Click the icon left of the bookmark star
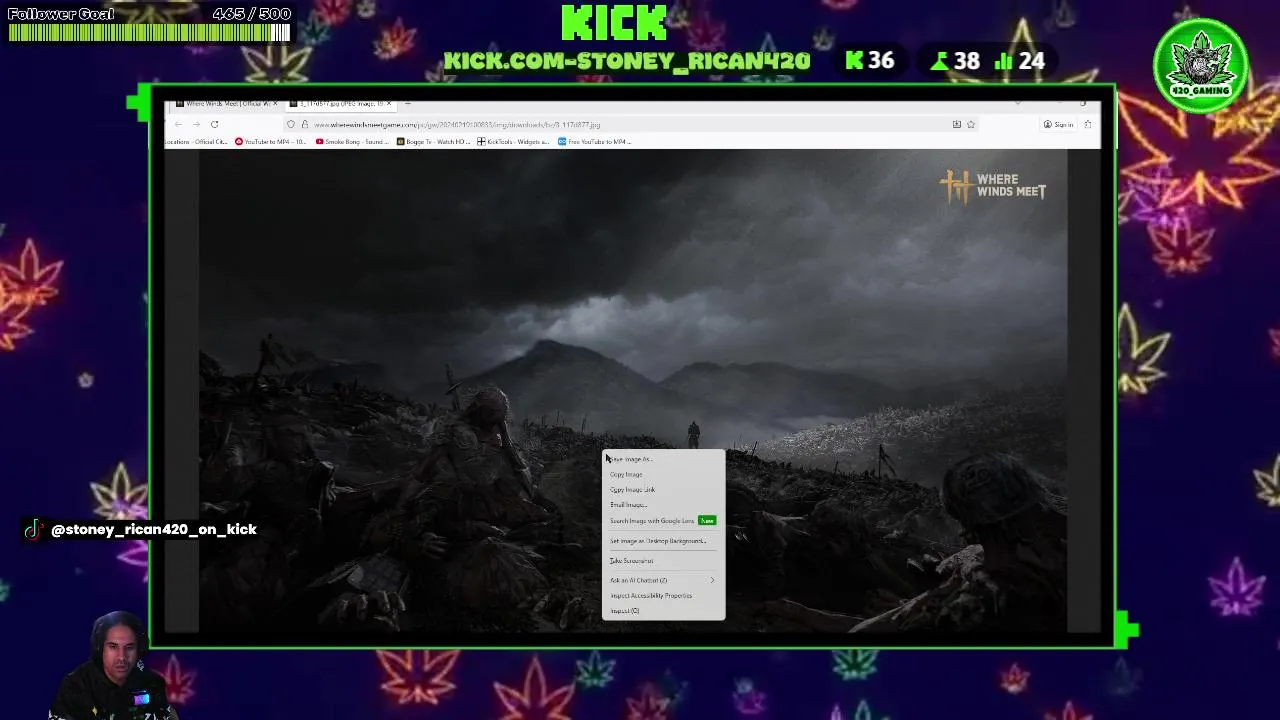The width and height of the screenshot is (1280, 720). [x=957, y=124]
